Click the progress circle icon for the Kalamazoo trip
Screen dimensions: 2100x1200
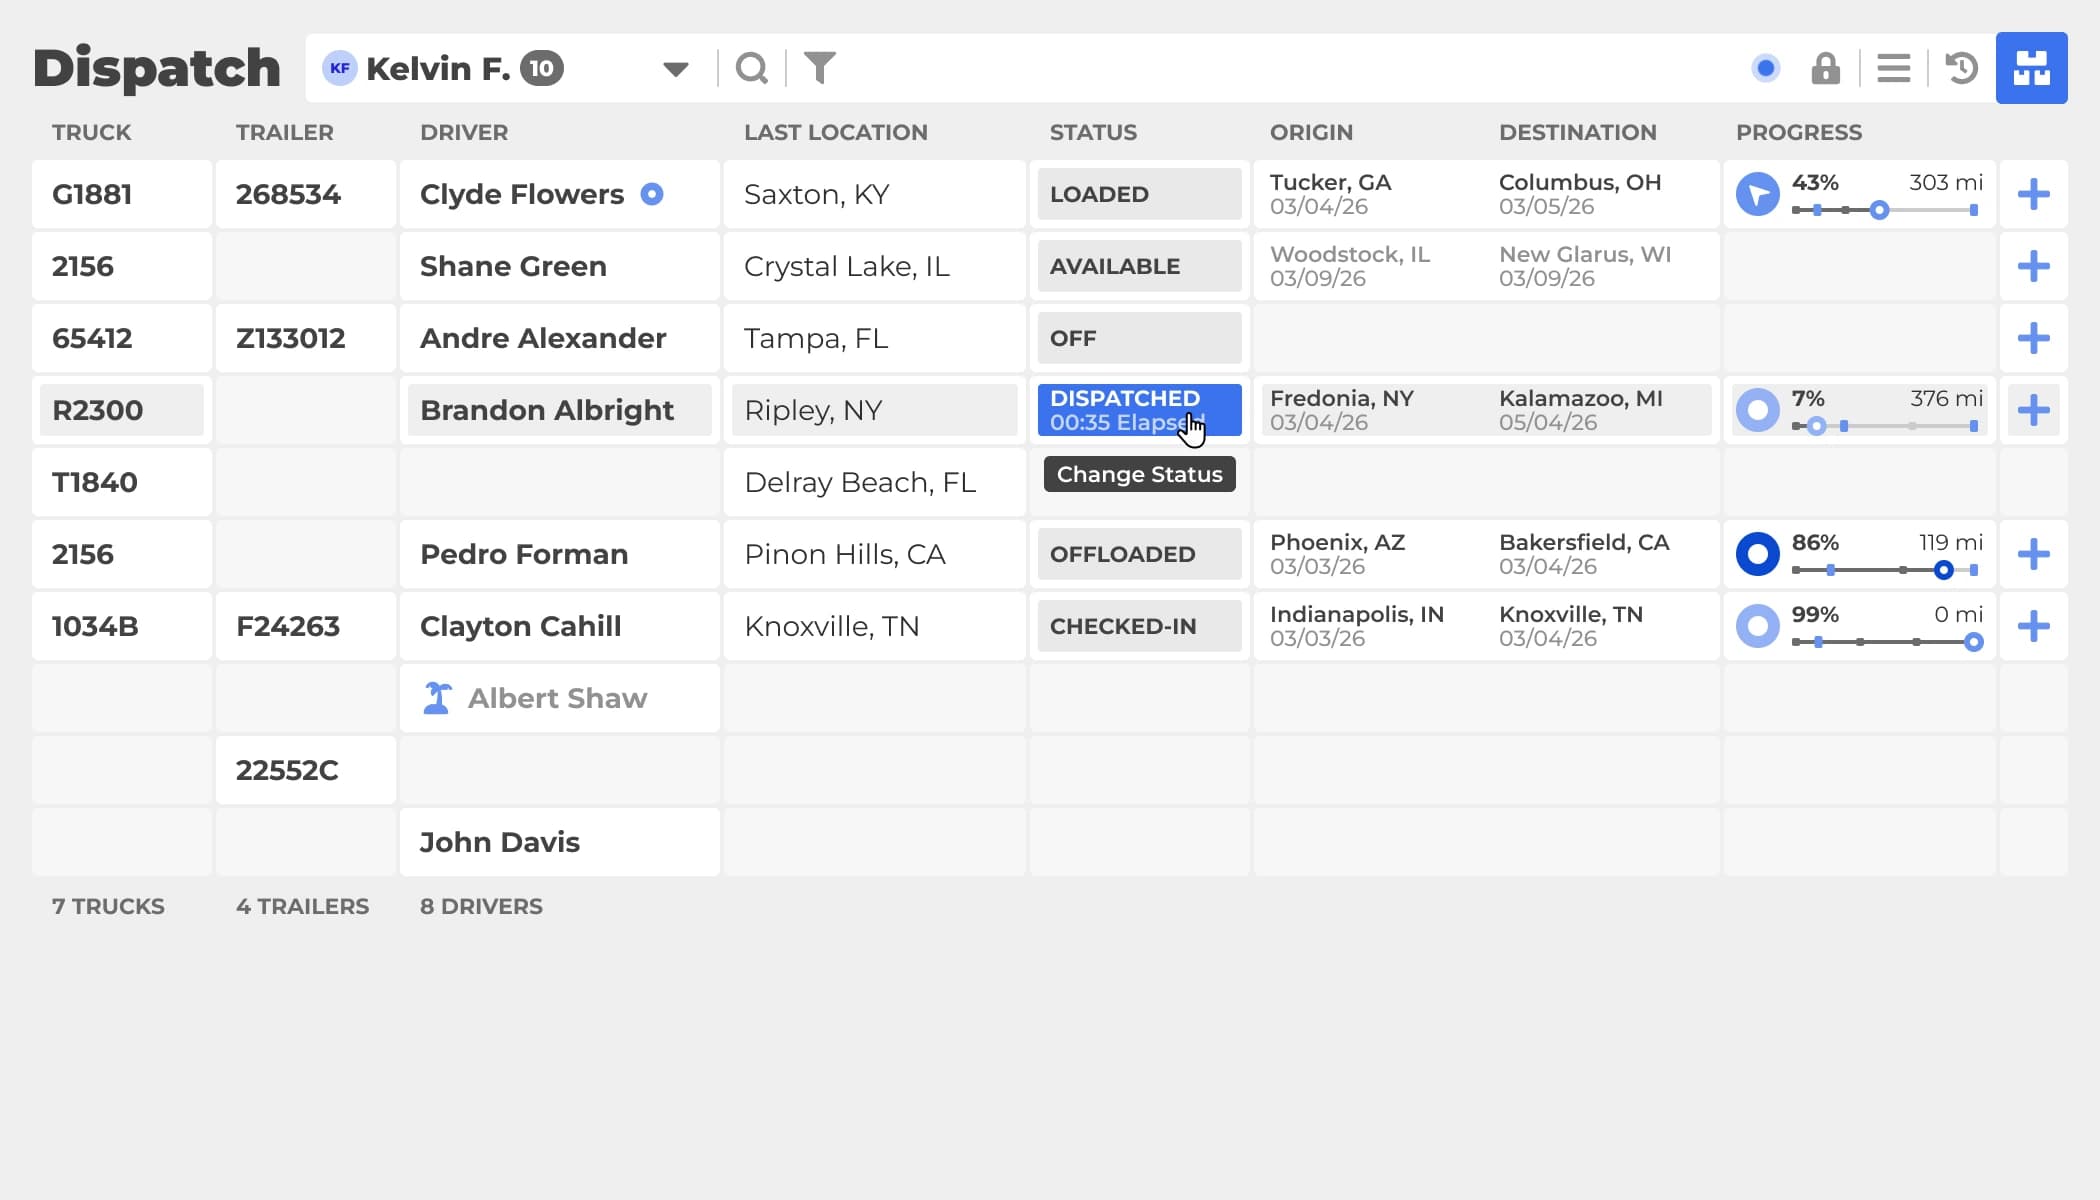tap(1758, 410)
